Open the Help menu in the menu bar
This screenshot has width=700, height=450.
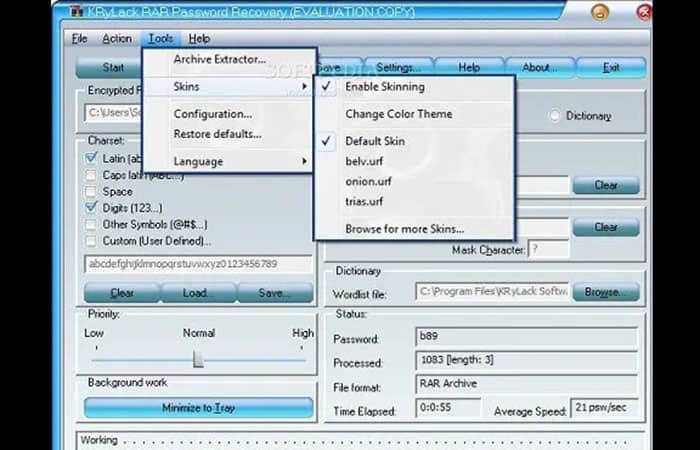[x=199, y=39]
